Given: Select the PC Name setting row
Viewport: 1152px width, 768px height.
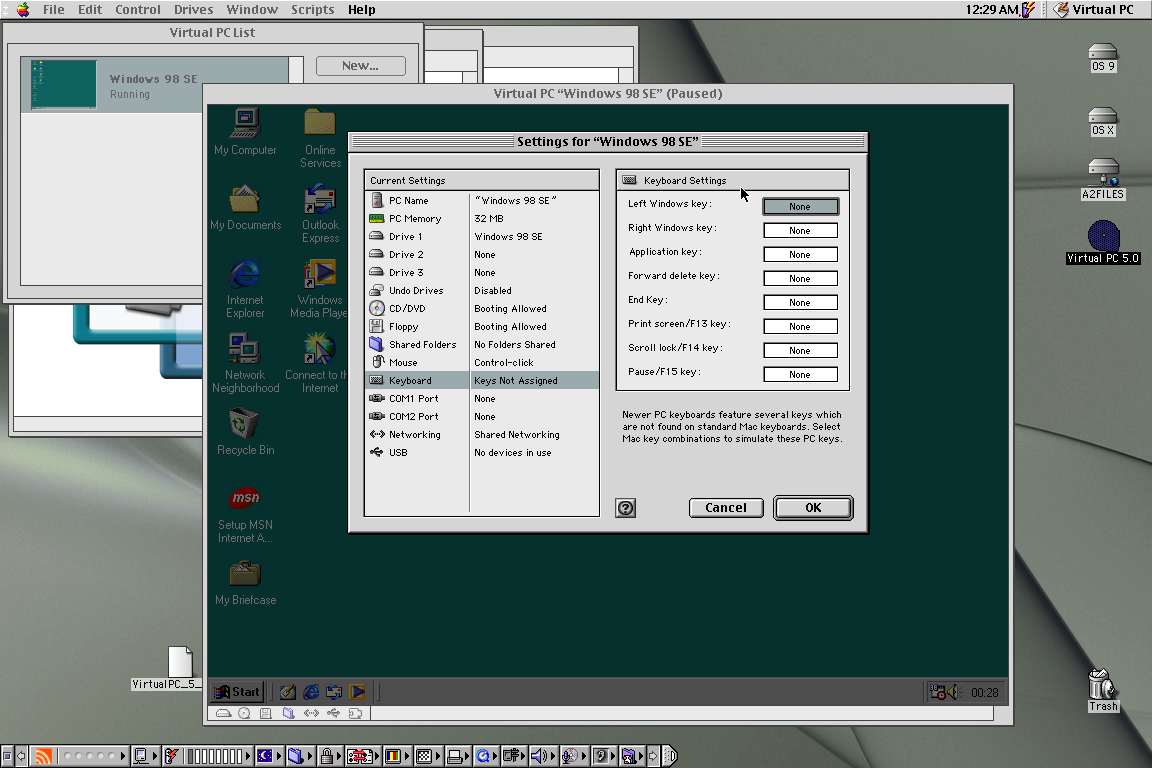Looking at the screenshot, I should [x=482, y=201].
